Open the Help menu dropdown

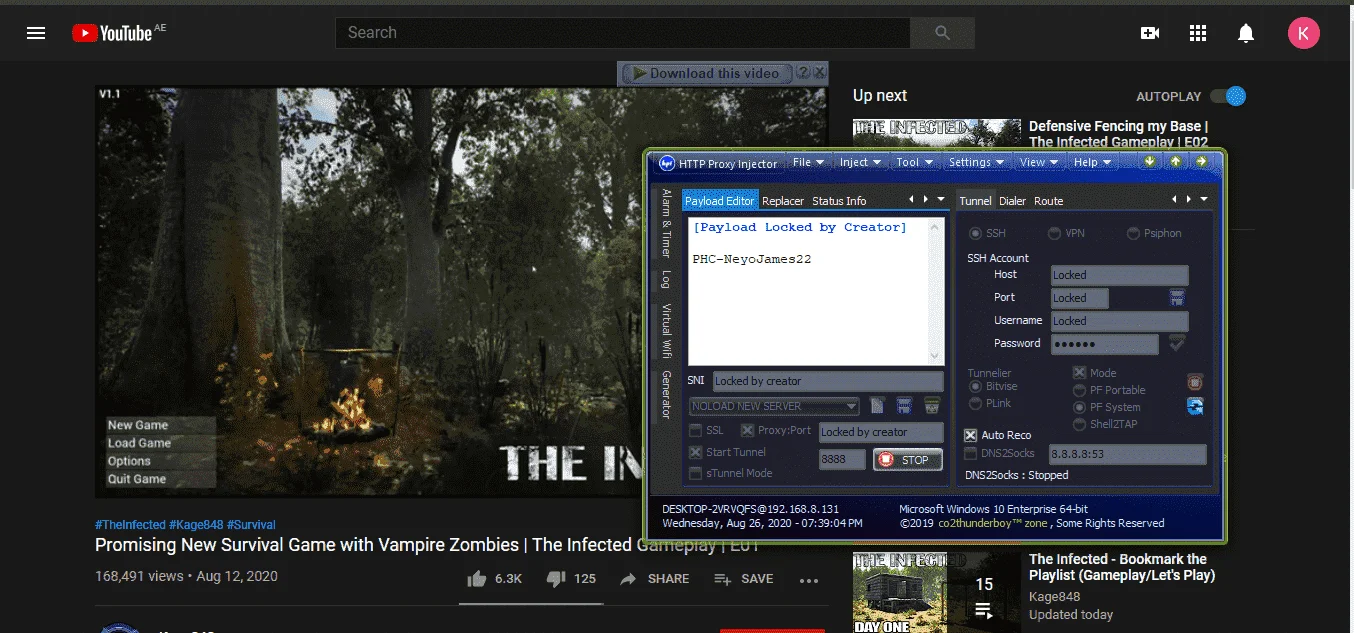(x=1092, y=162)
